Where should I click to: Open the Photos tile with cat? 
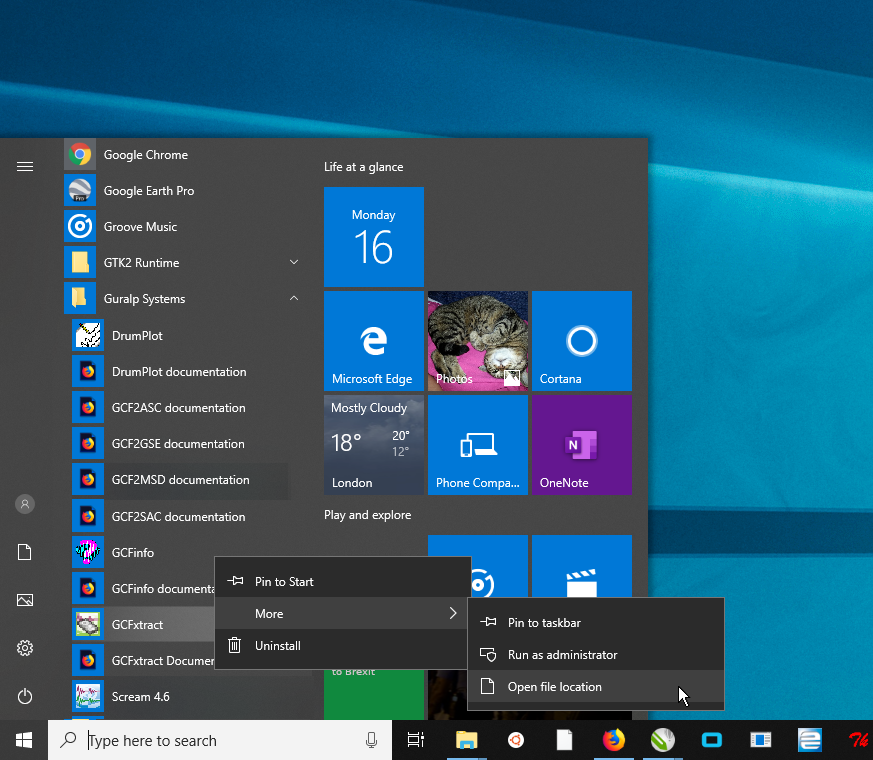pos(478,341)
